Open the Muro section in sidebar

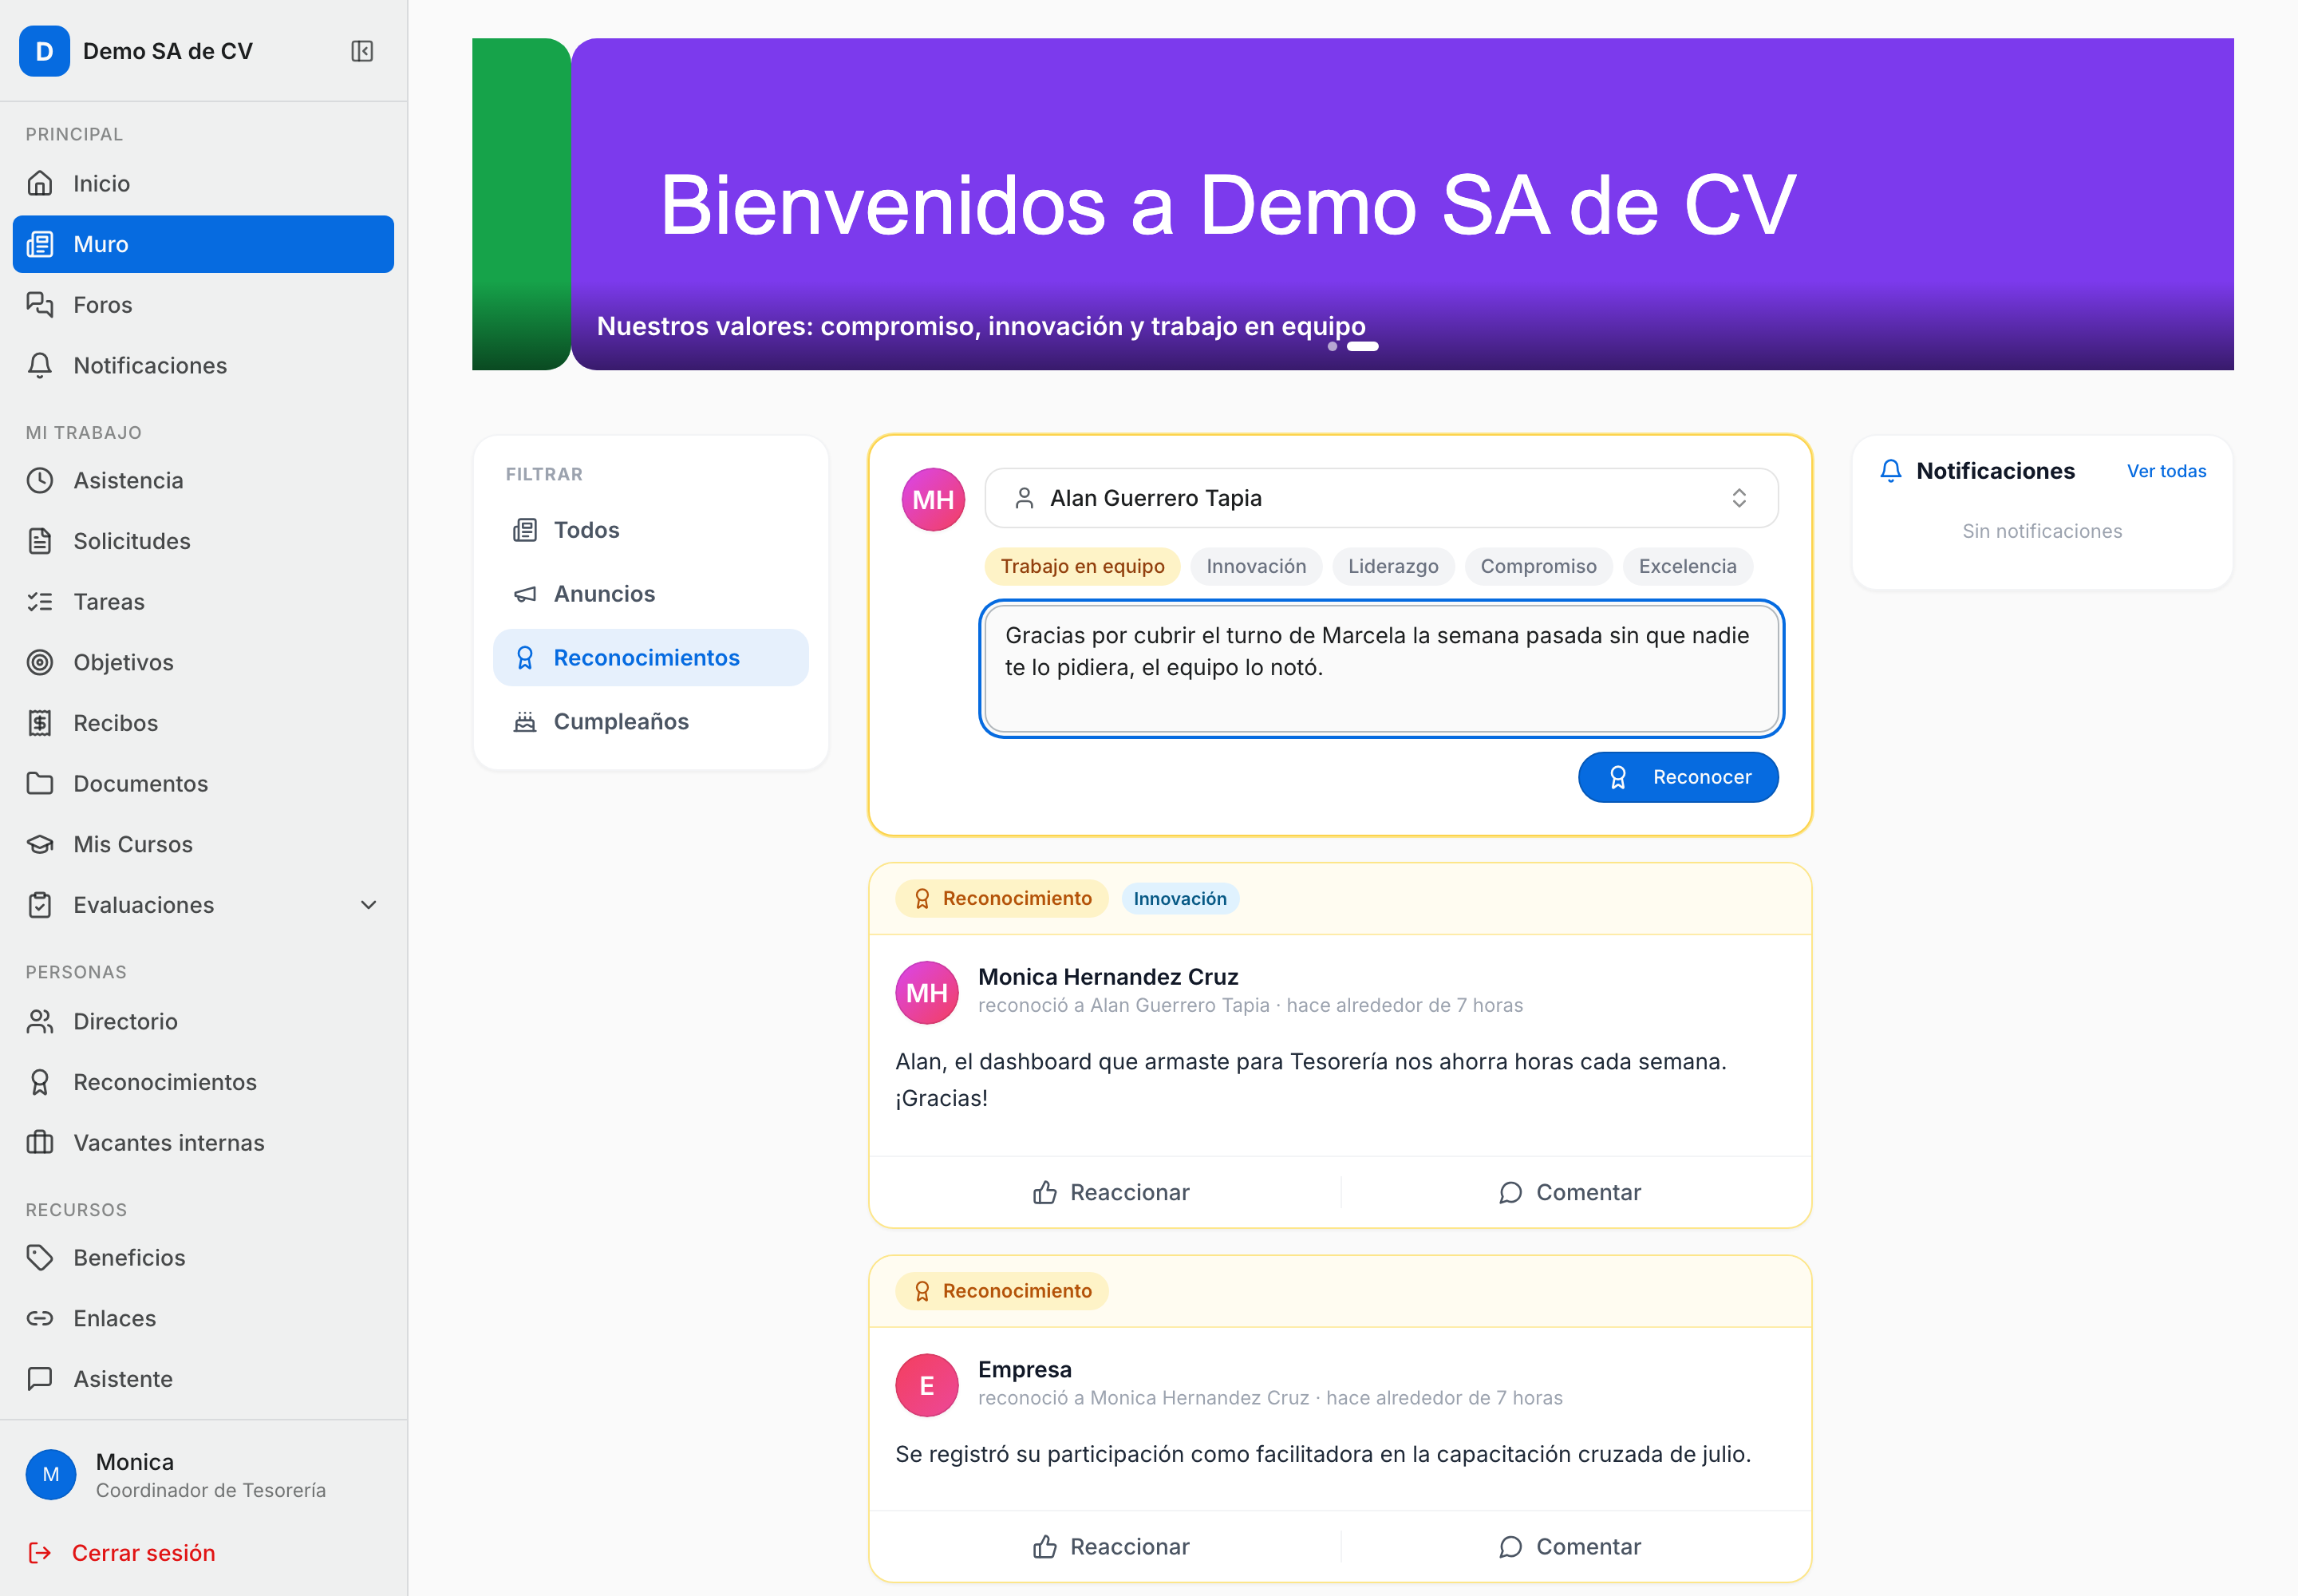coord(203,244)
